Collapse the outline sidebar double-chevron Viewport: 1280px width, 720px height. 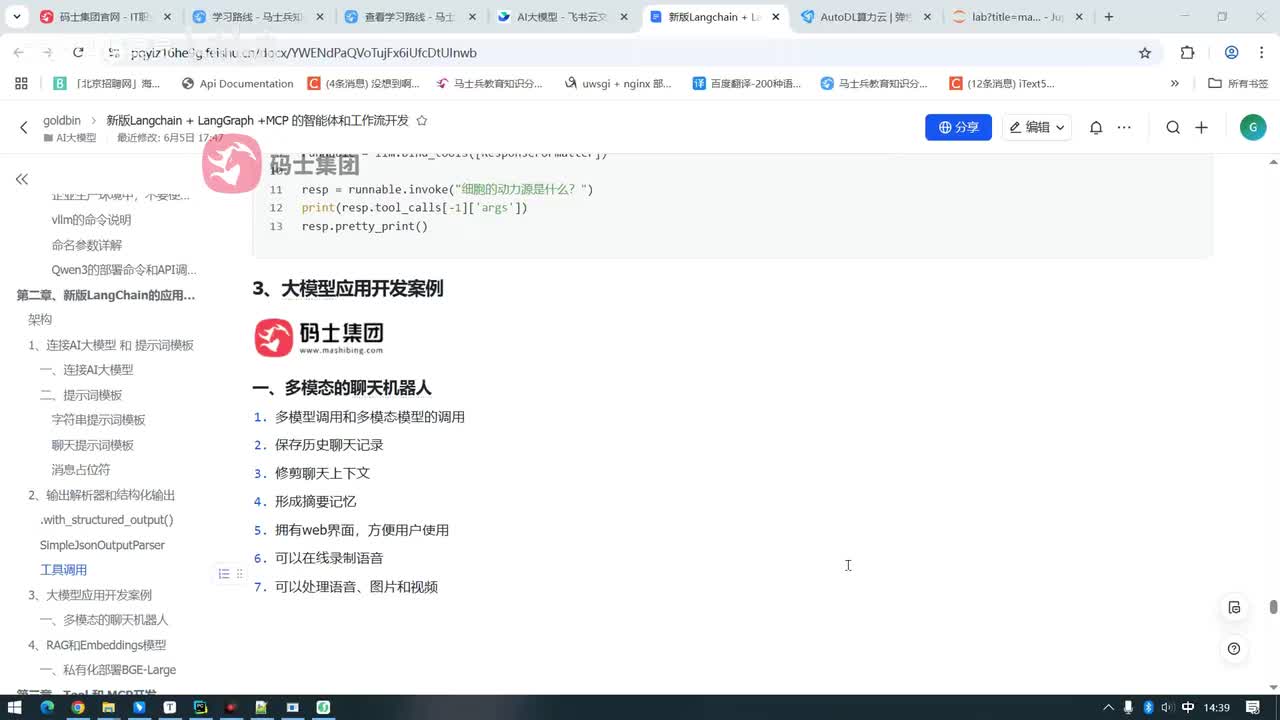22,179
